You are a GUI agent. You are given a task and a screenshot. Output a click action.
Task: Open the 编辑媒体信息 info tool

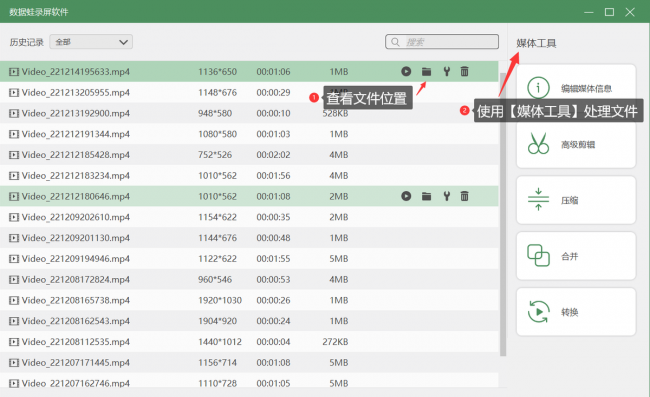click(x=576, y=88)
